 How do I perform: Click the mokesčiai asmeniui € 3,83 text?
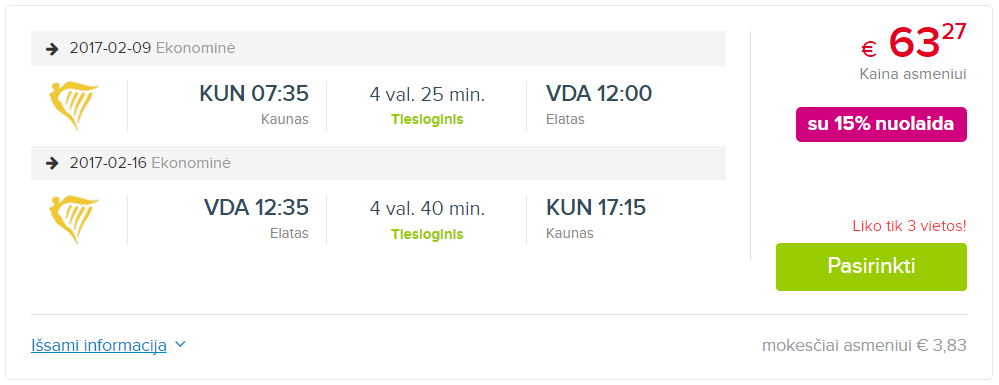864,346
